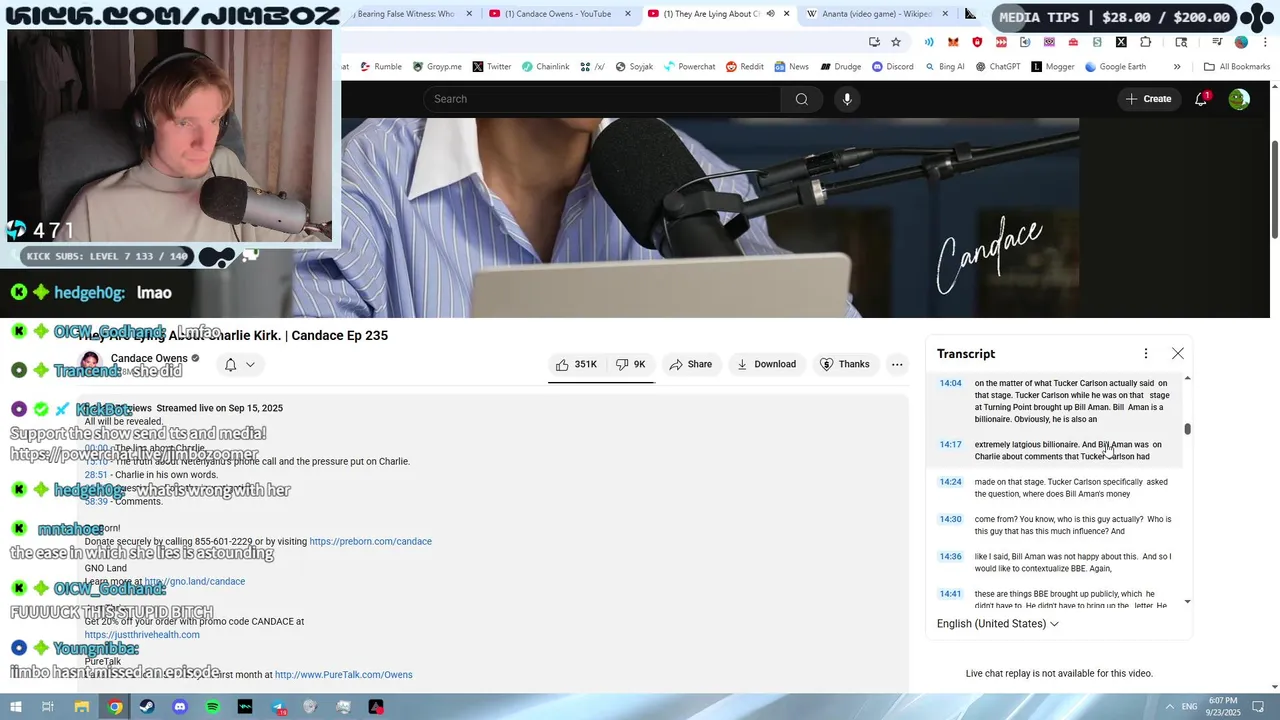
Task: Open the All Bookmarks folder
Action: coord(1236,67)
